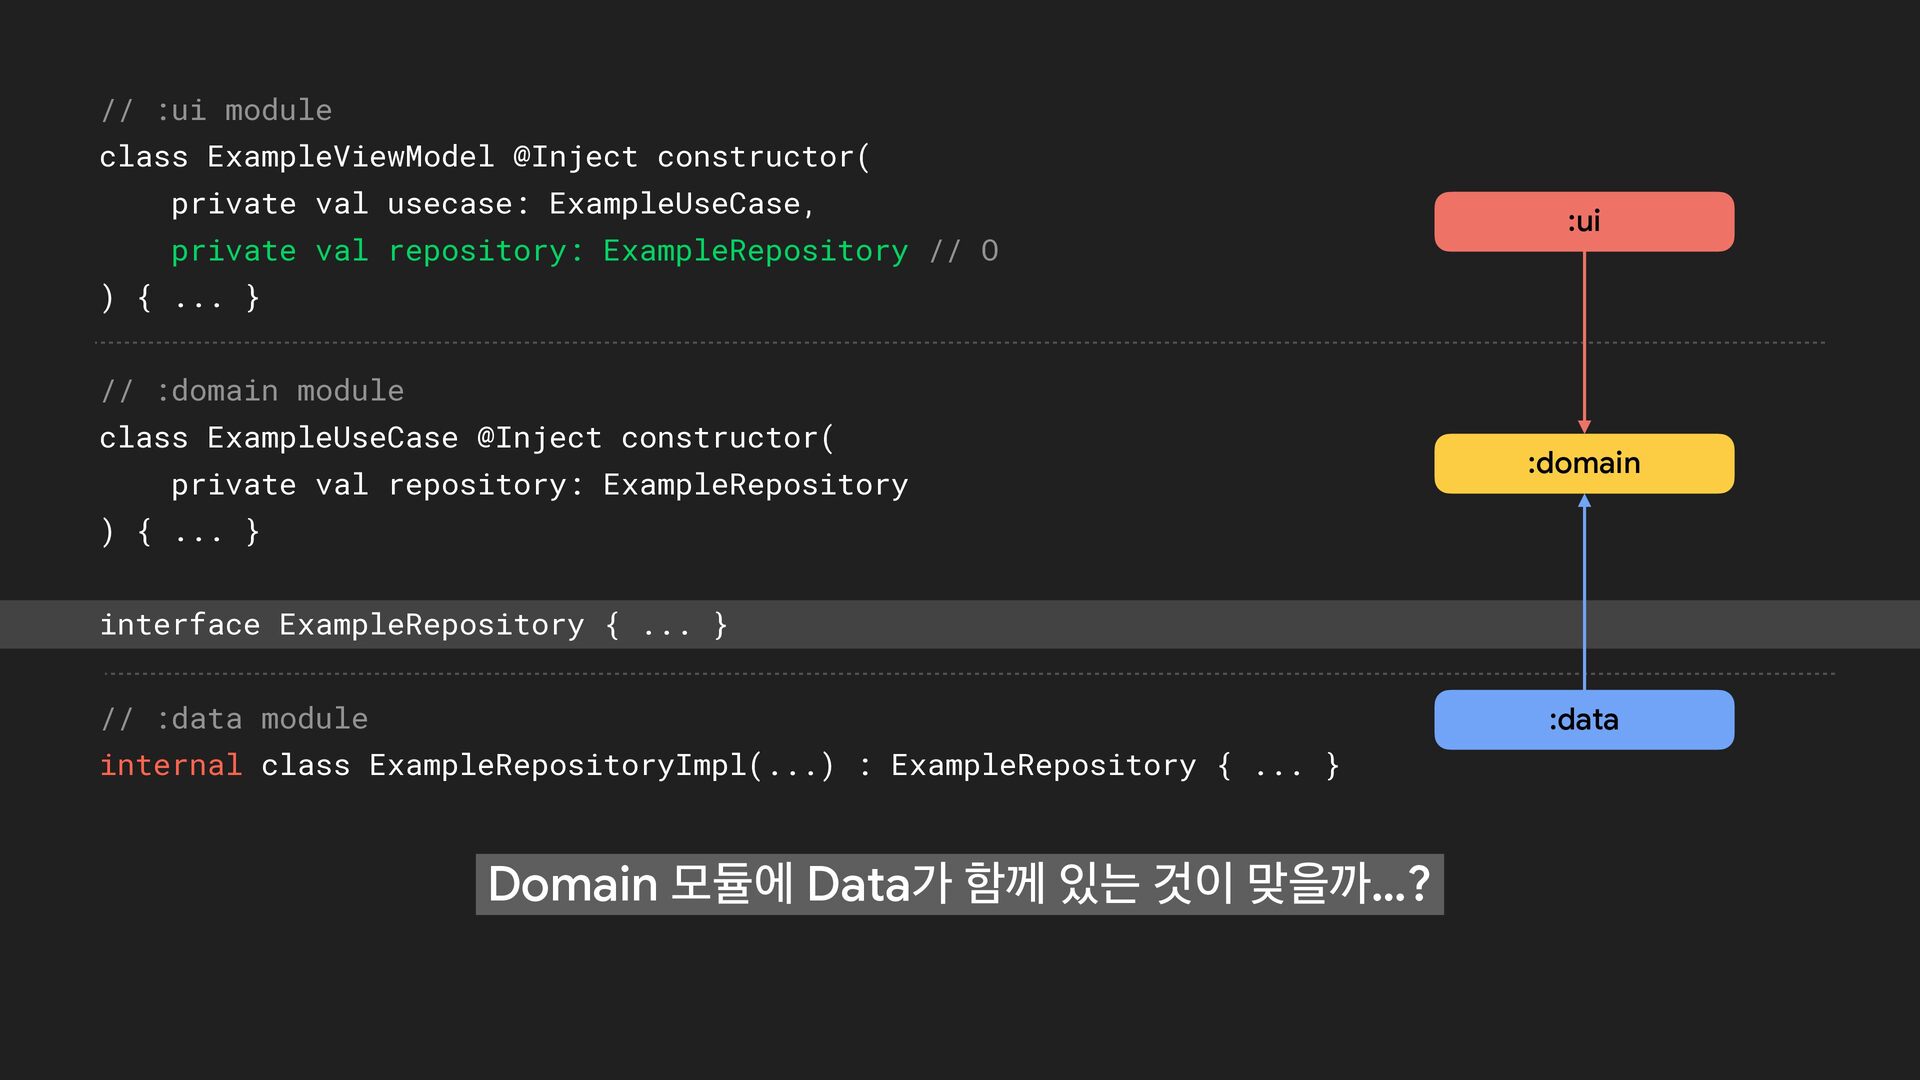Click the Korean caption about Domain module
The width and height of the screenshot is (1920, 1080).
click(x=958, y=884)
